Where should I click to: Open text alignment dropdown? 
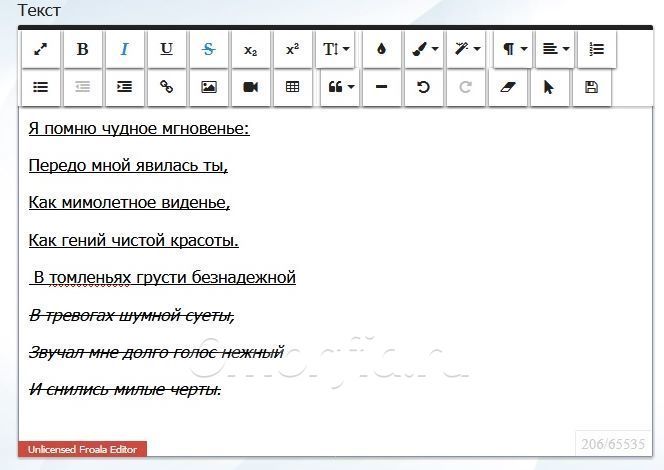point(555,50)
